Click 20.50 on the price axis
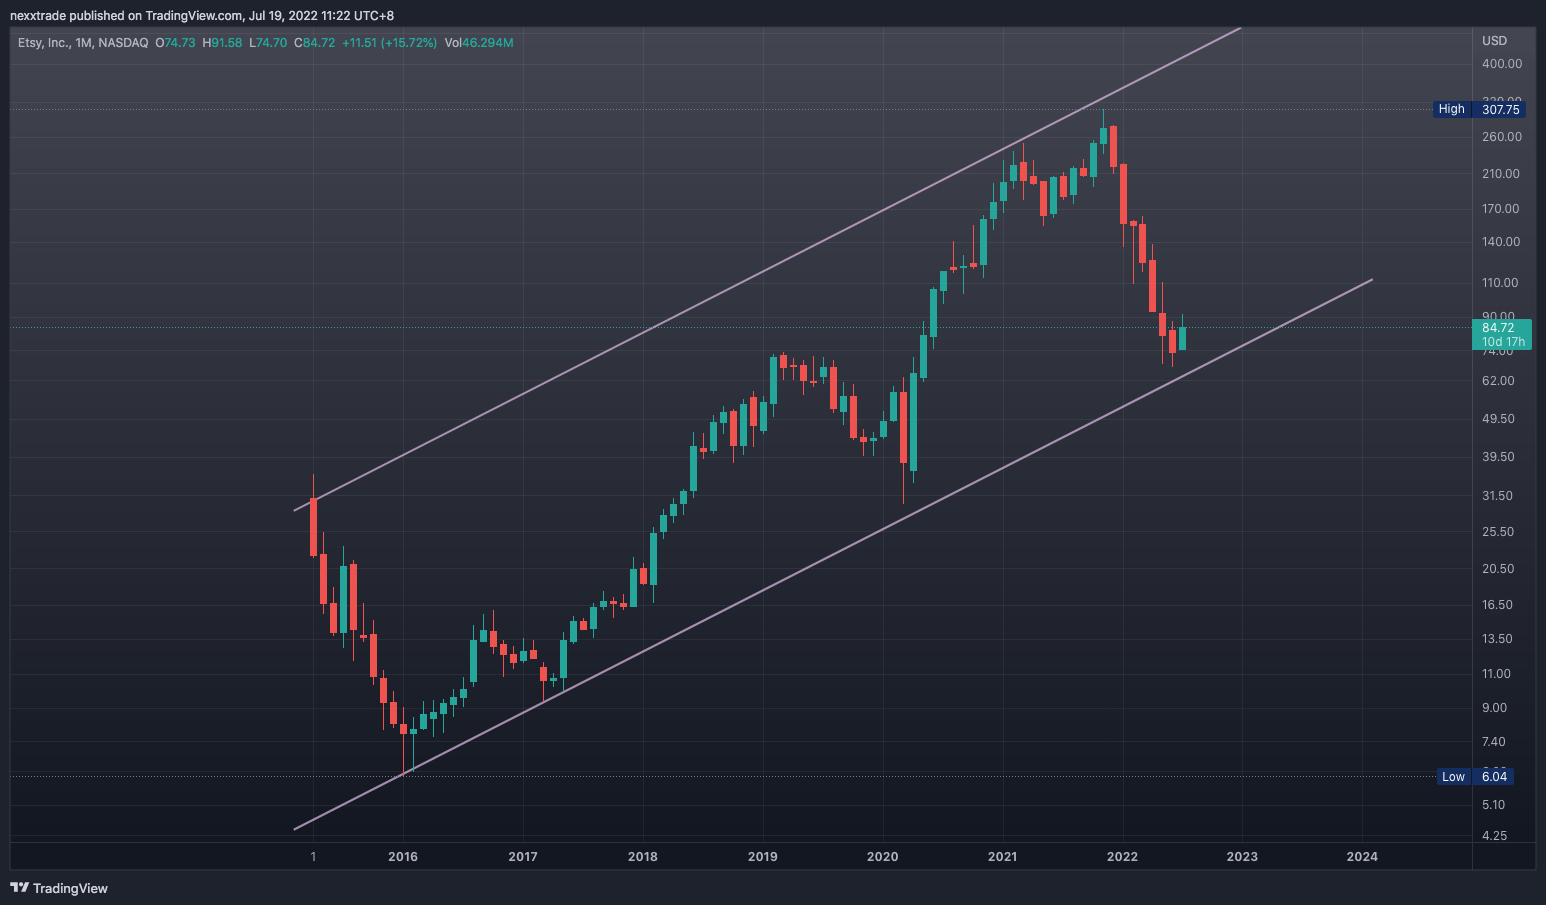Image resolution: width=1546 pixels, height=905 pixels. click(x=1498, y=568)
